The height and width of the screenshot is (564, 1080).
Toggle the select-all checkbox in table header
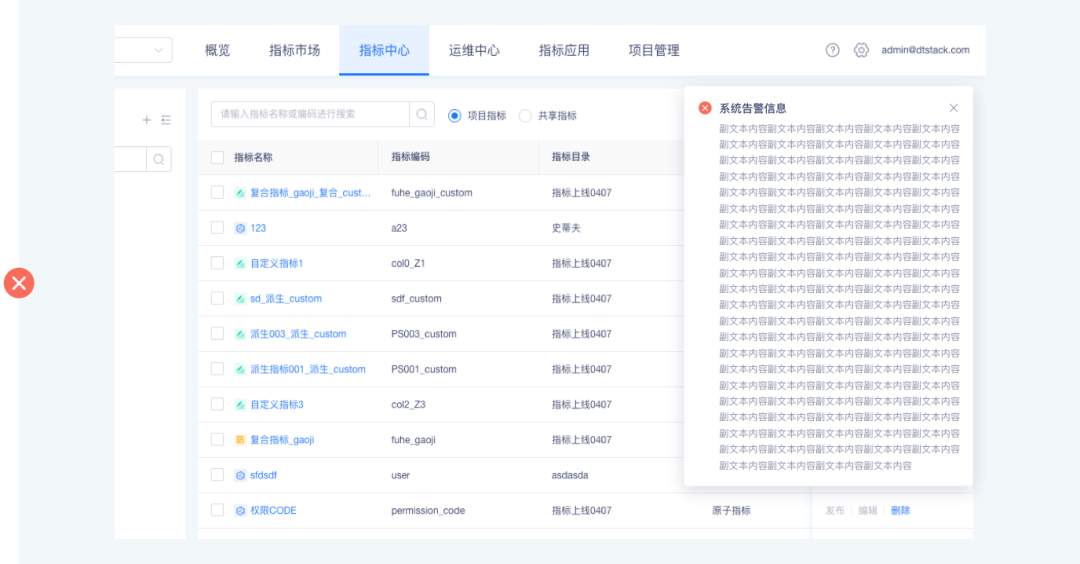pos(217,157)
